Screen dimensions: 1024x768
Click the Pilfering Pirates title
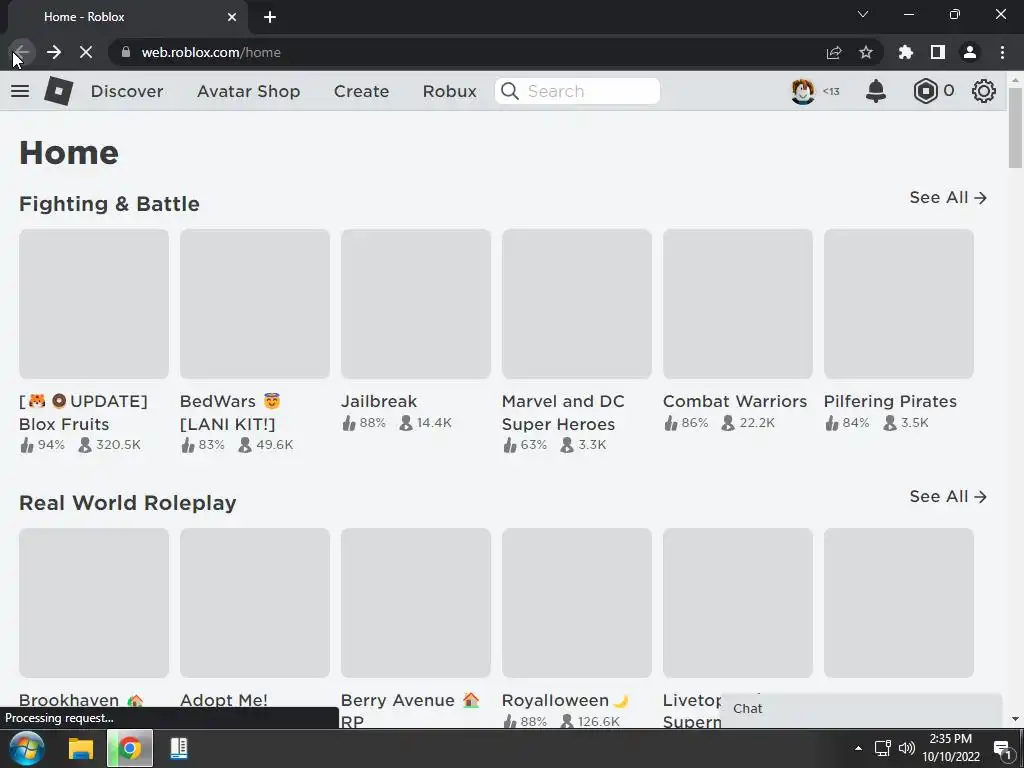point(890,401)
